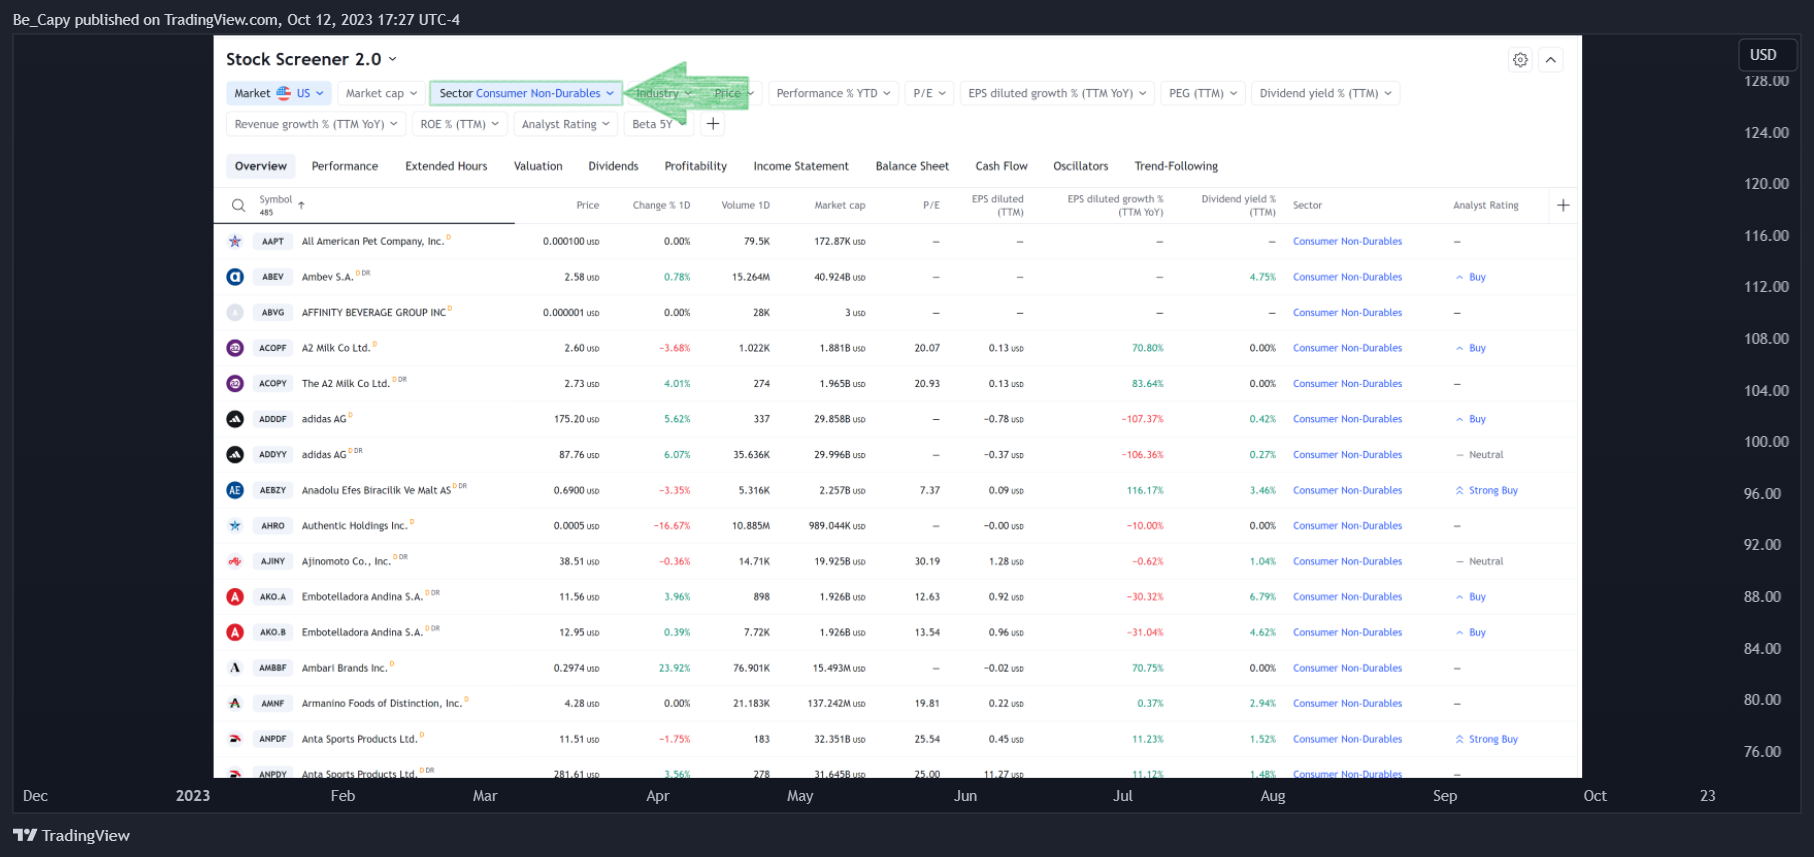Click the AEBZY ticker symbol badge
This screenshot has height=857, width=1814.
(273, 490)
